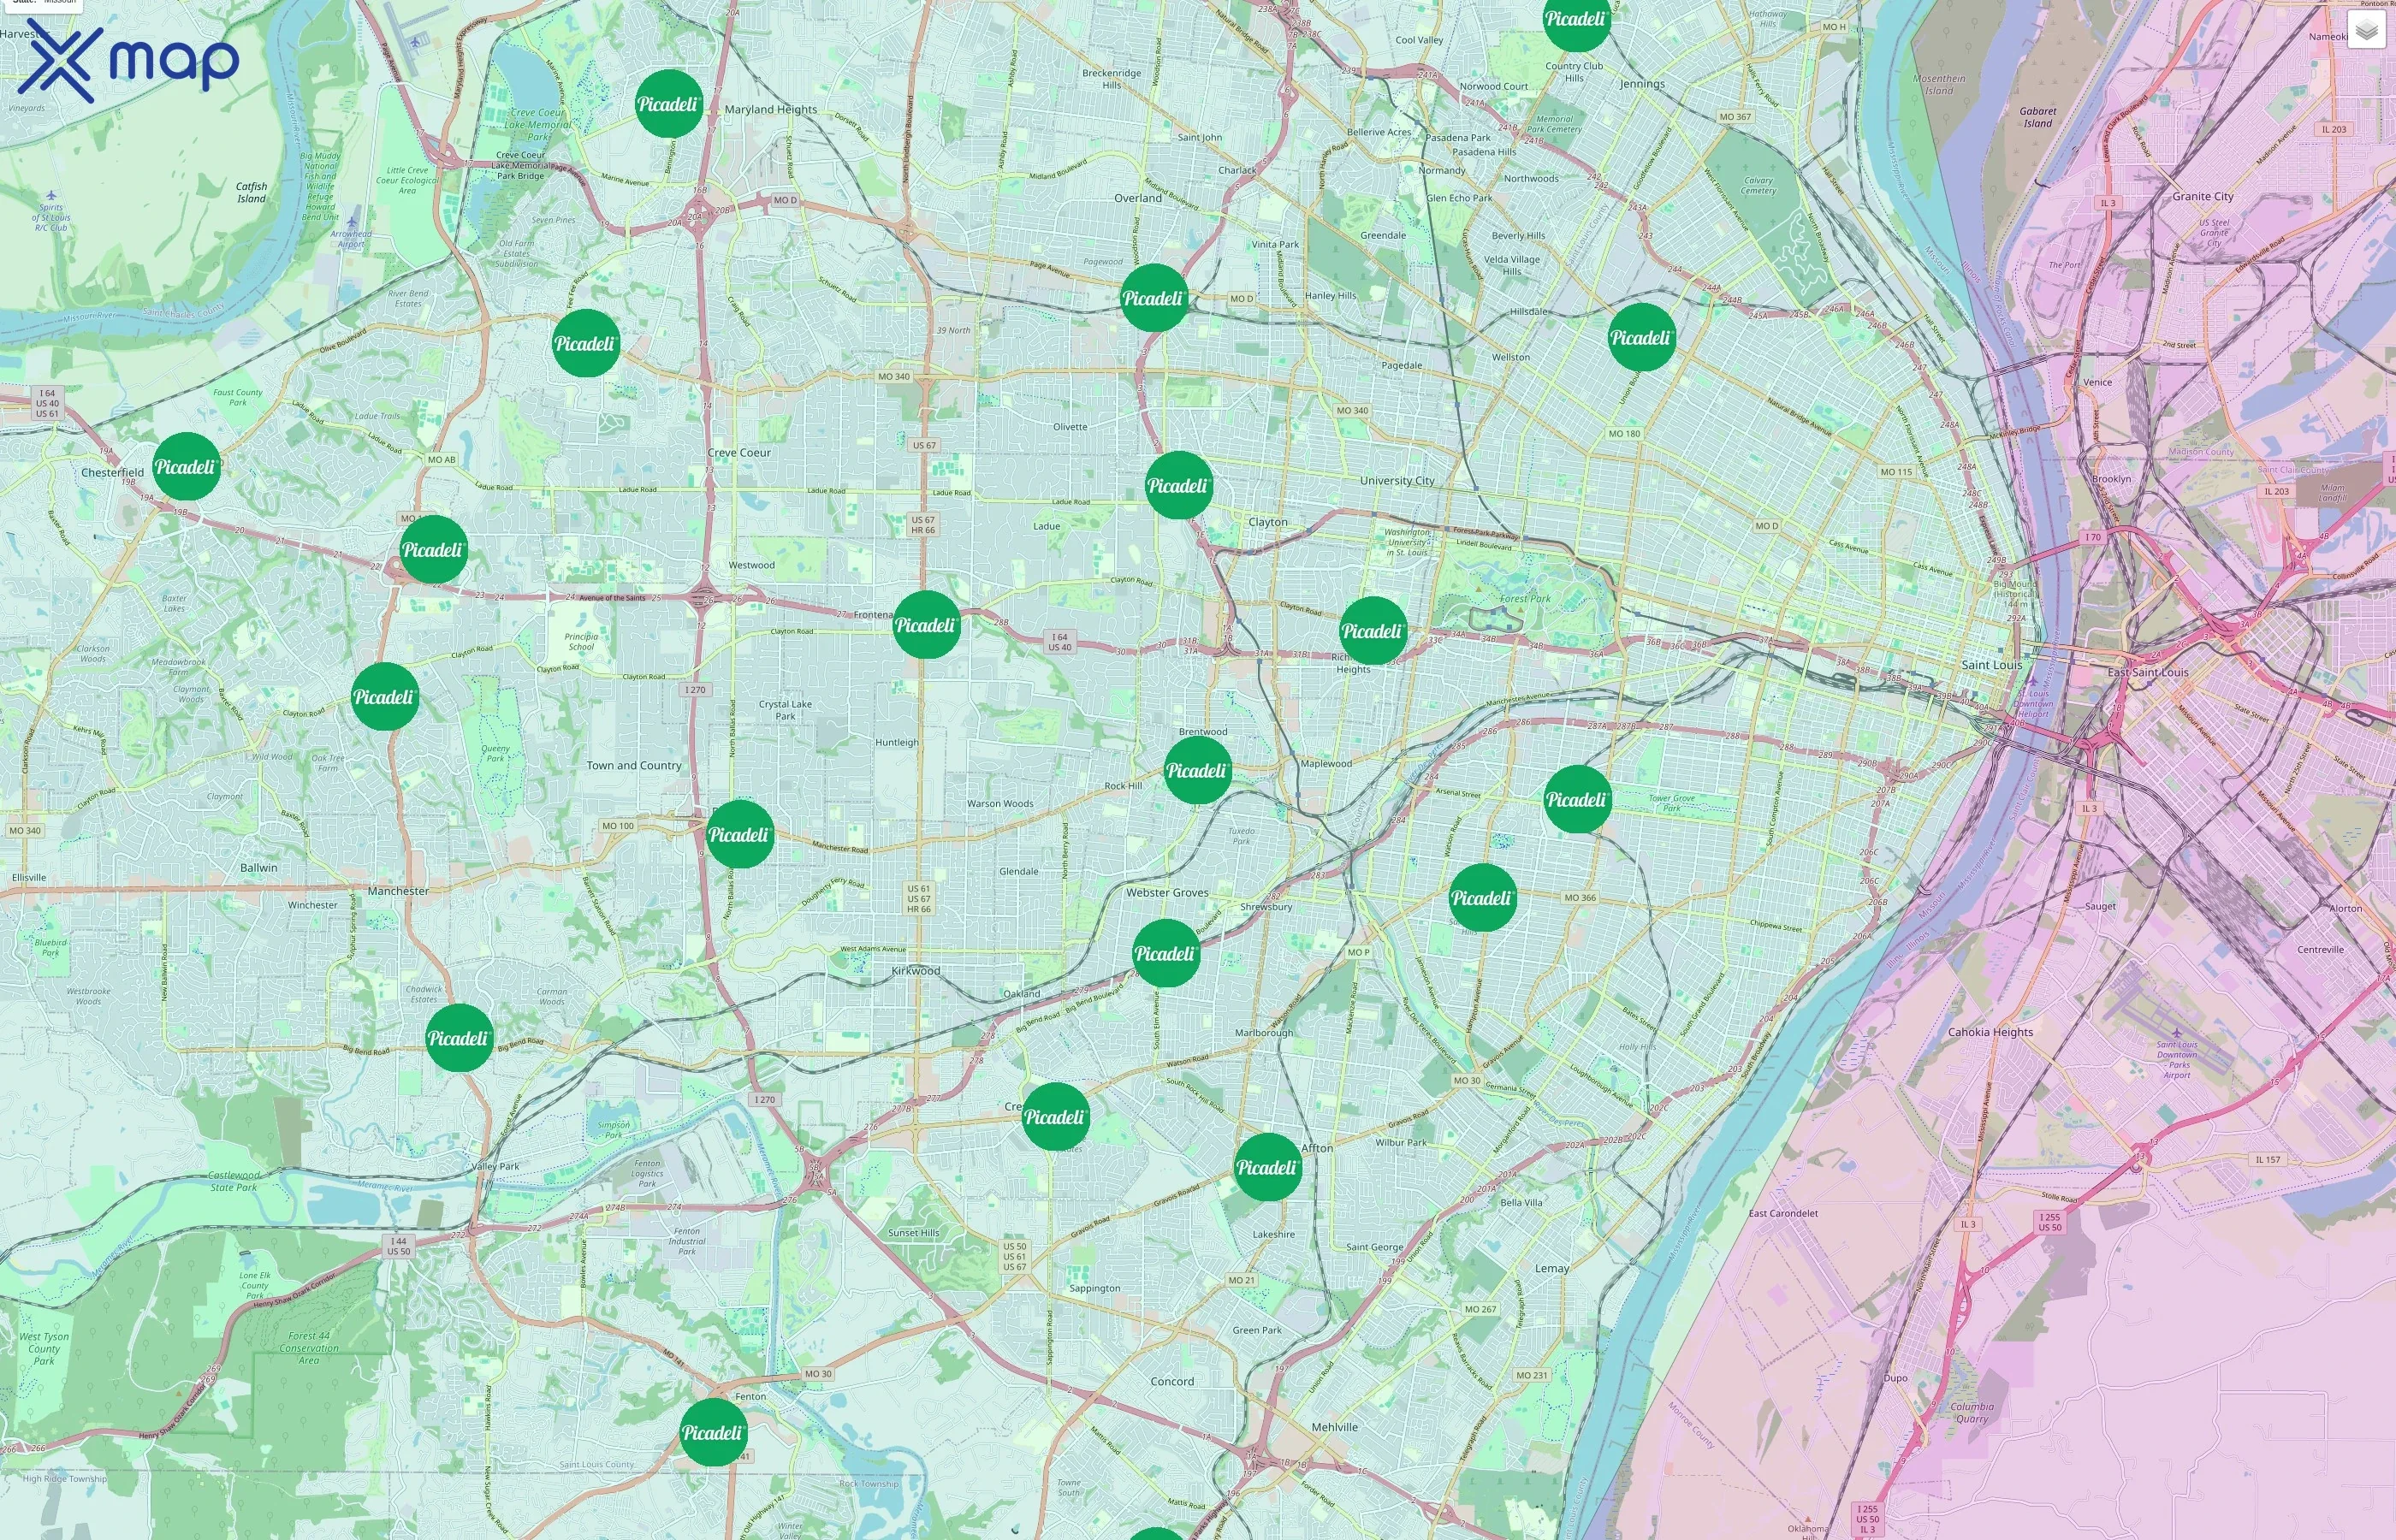Select the Picadeli marker near Clayton
Screen dimensions: 2396x1540
[1179, 486]
